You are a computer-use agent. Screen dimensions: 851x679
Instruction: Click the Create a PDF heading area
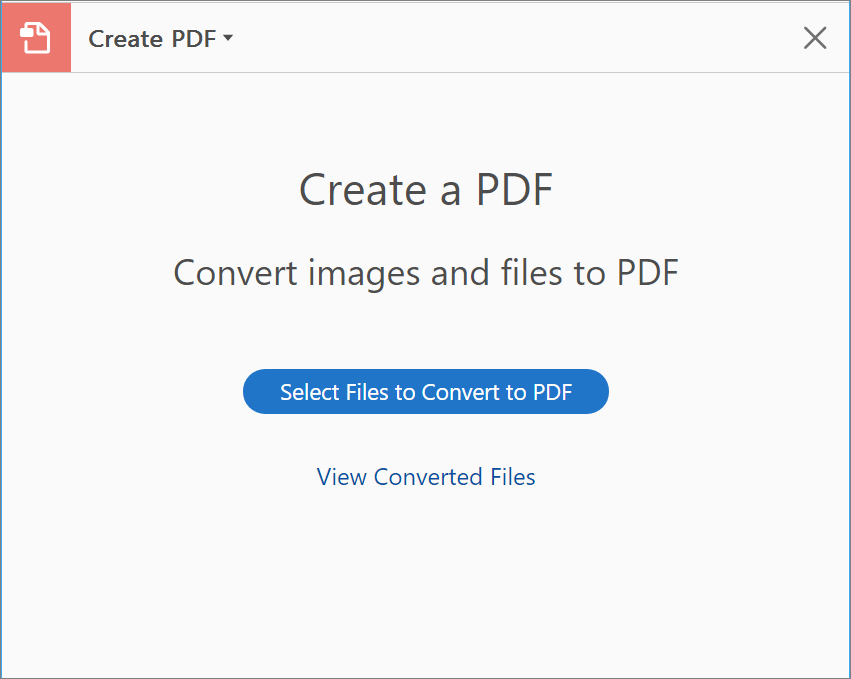[425, 190]
